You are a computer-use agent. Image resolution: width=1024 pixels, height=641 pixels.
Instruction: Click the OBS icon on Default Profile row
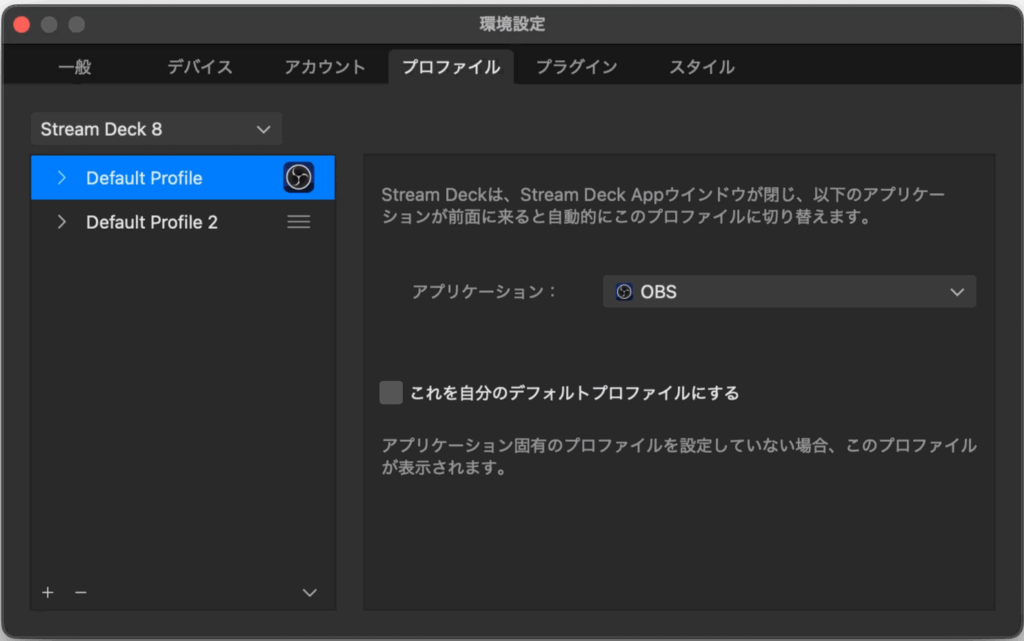click(298, 178)
